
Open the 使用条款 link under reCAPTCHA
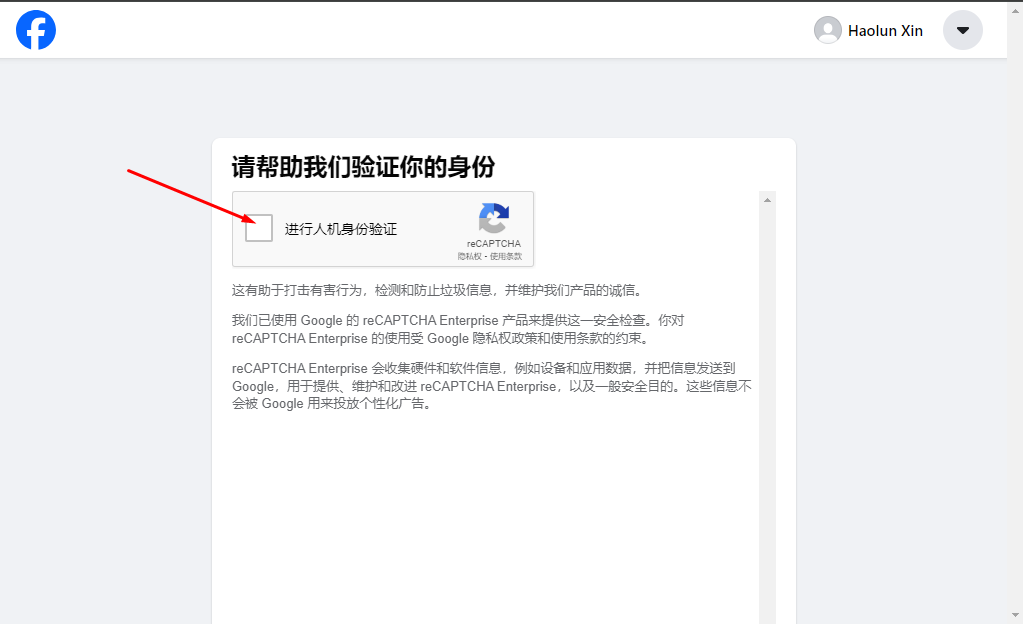pyautogui.click(x=506, y=257)
